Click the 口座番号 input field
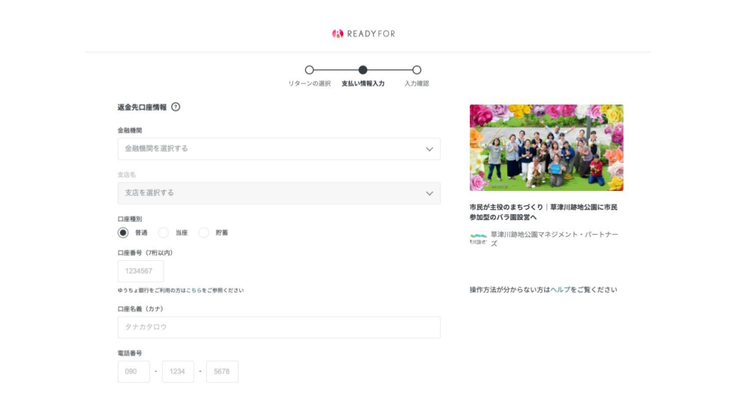 click(141, 271)
